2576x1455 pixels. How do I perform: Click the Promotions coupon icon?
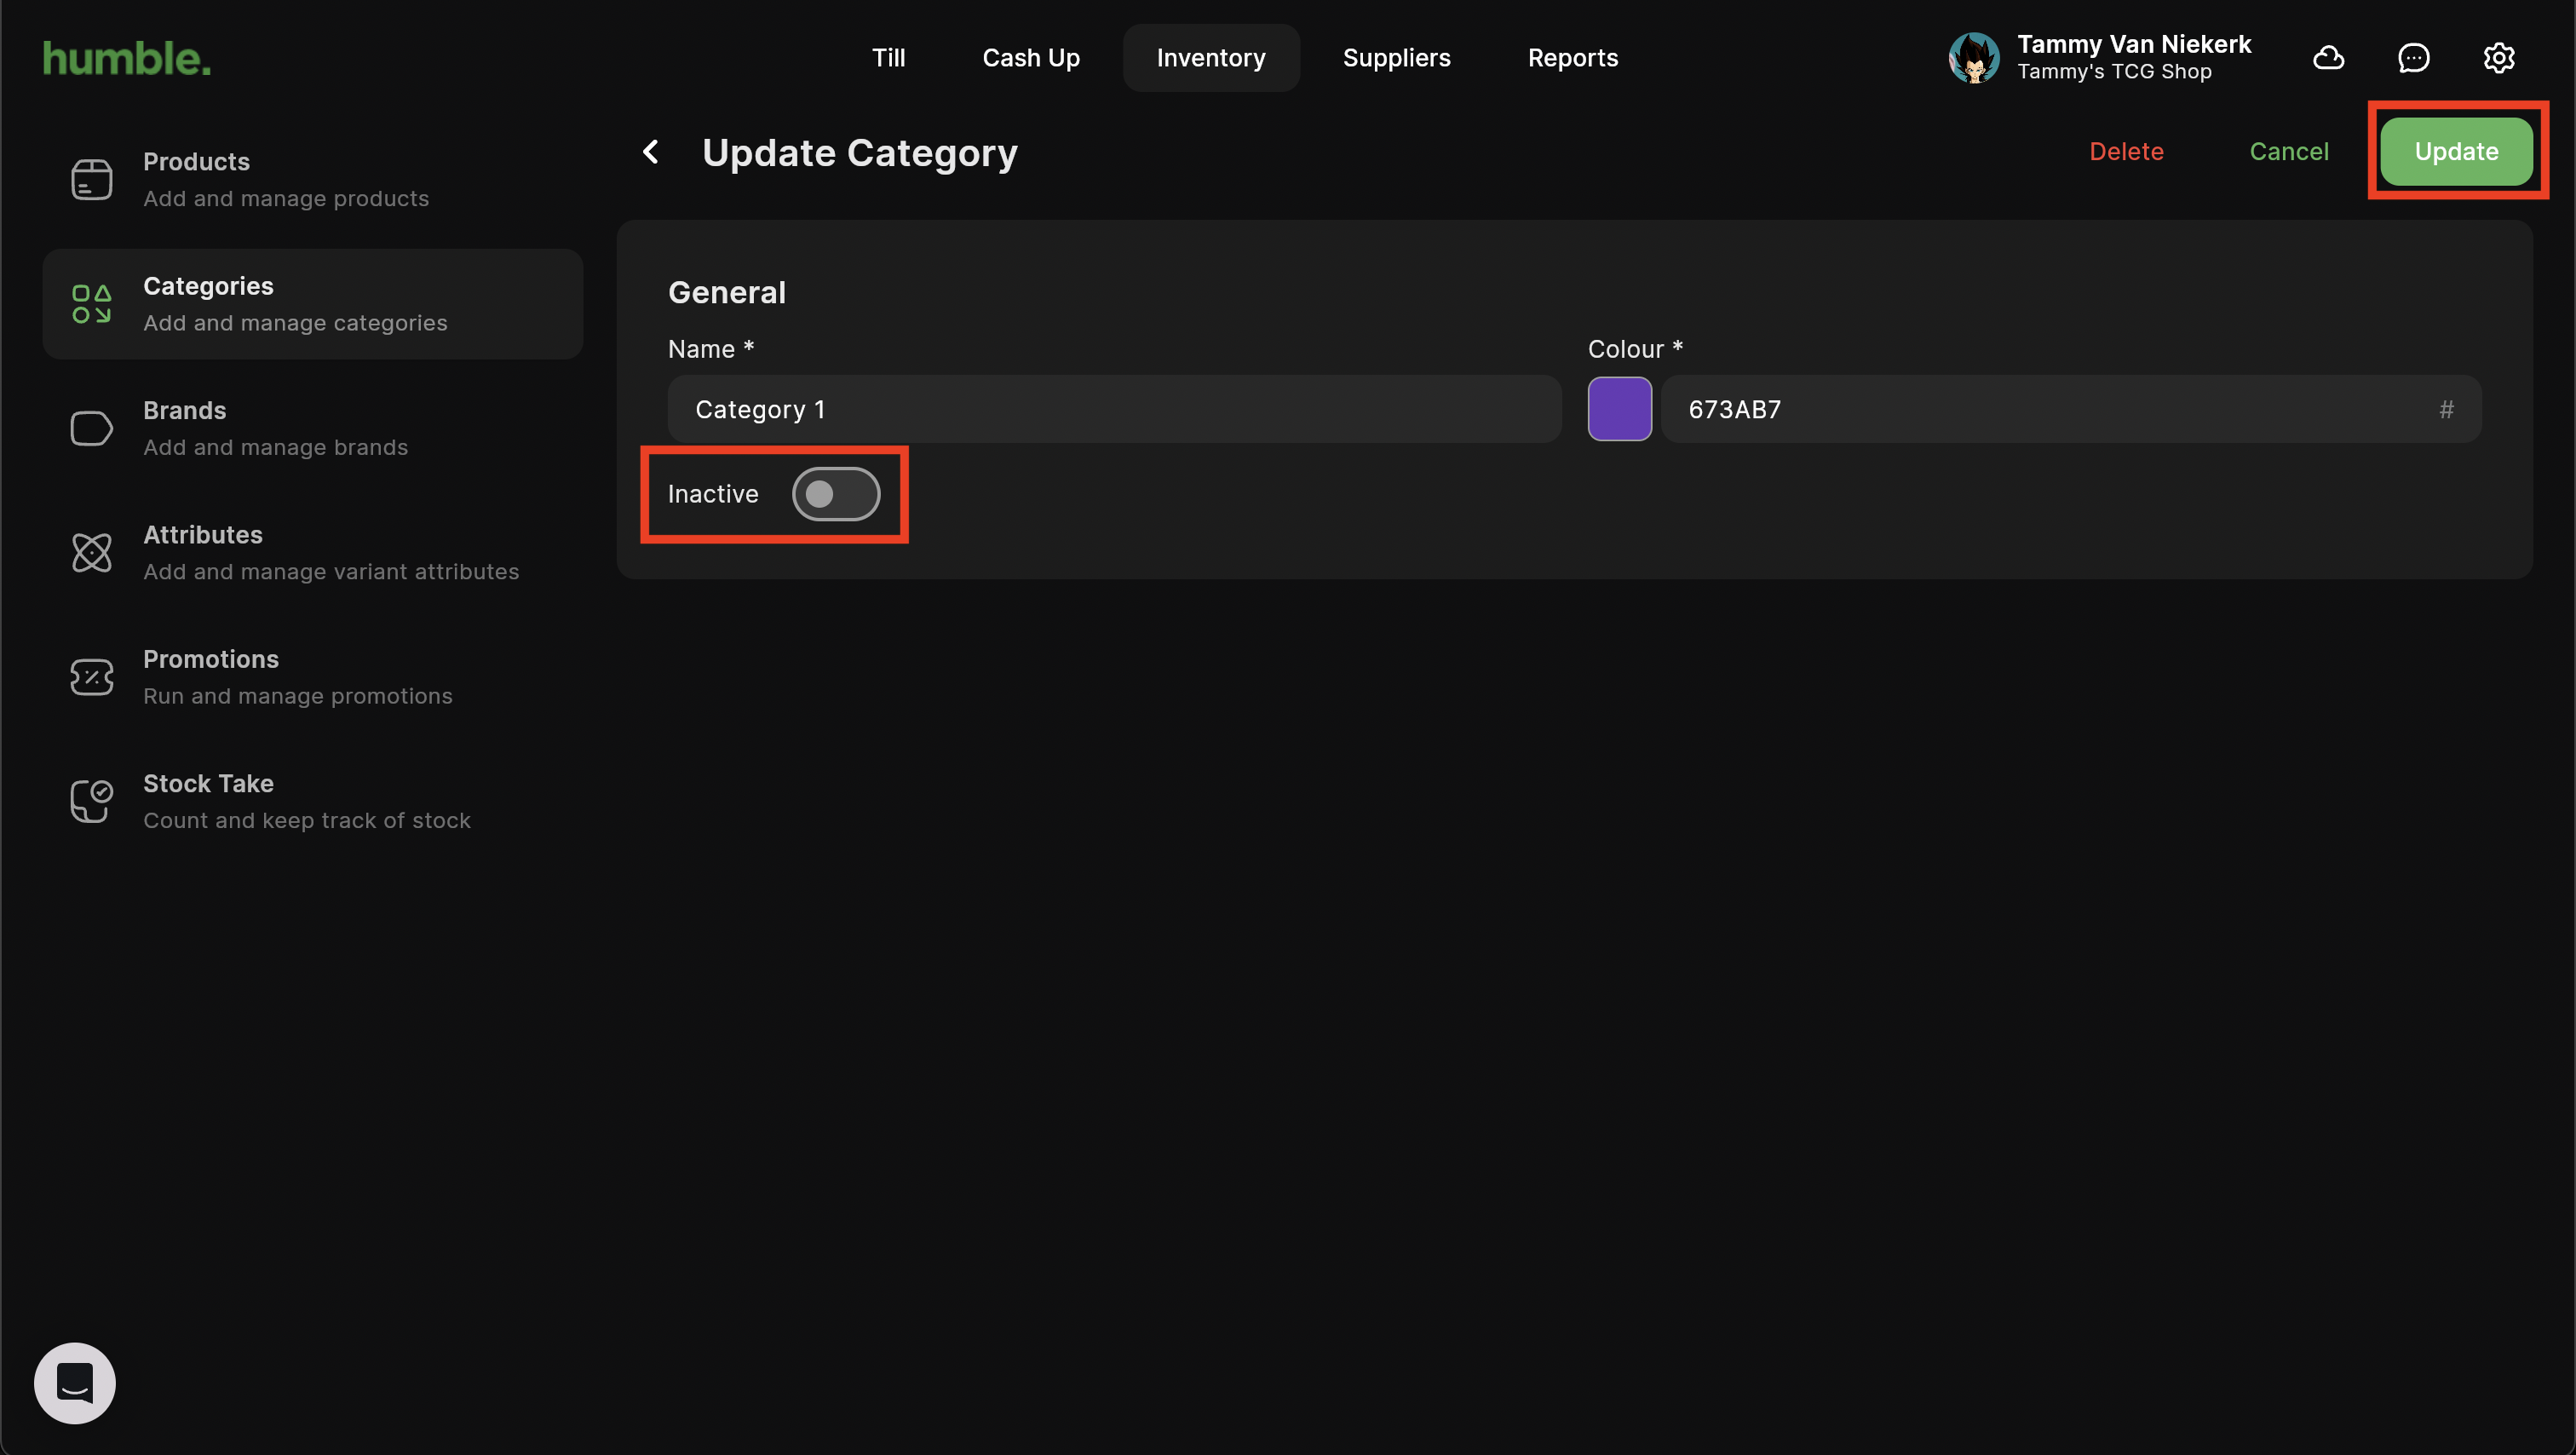point(91,677)
